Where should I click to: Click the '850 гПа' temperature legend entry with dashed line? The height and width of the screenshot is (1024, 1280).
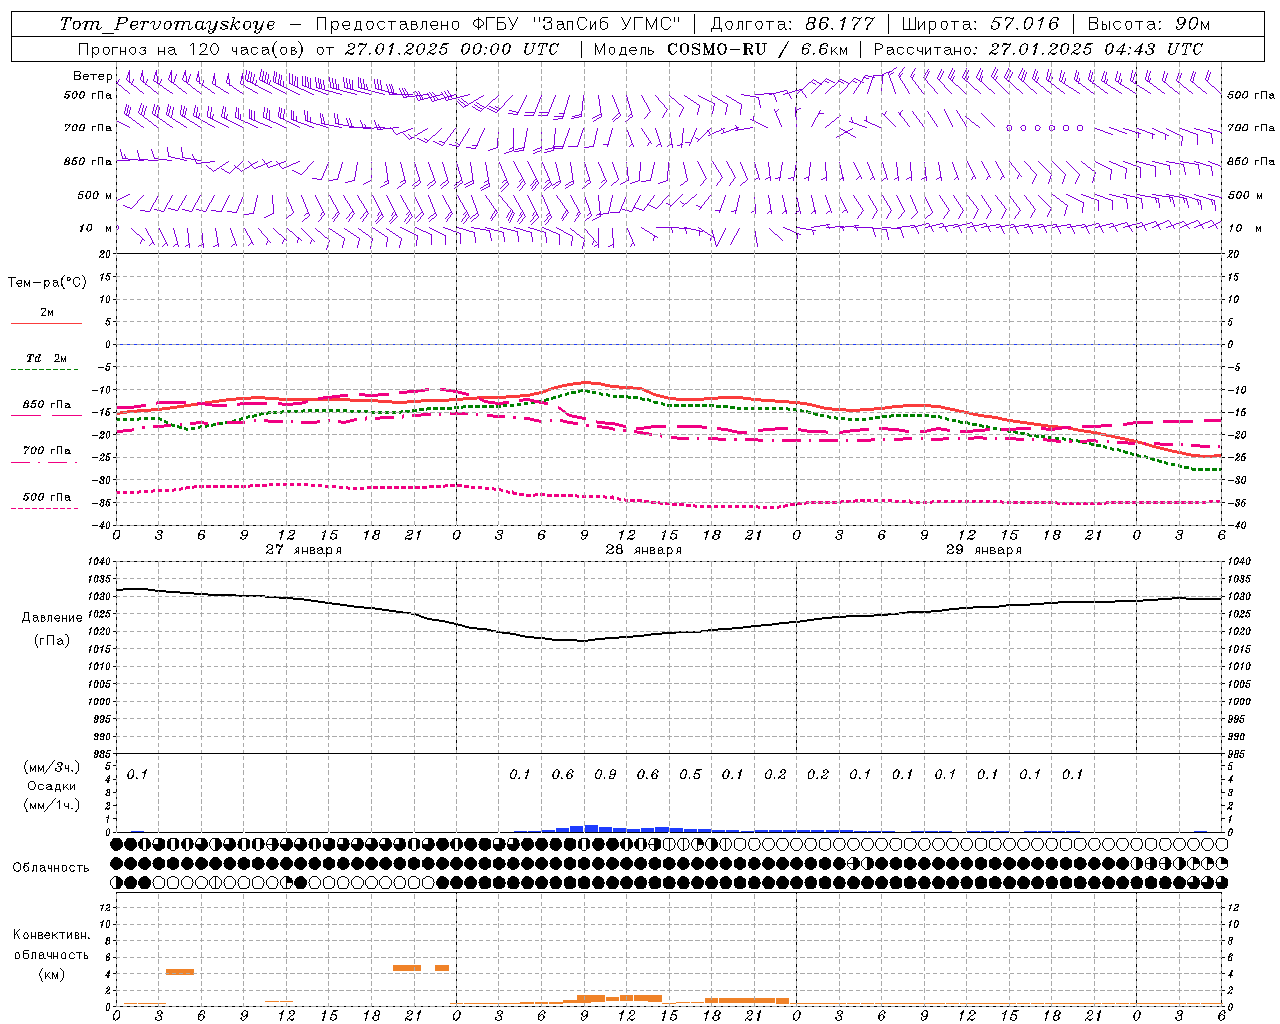click(46, 406)
